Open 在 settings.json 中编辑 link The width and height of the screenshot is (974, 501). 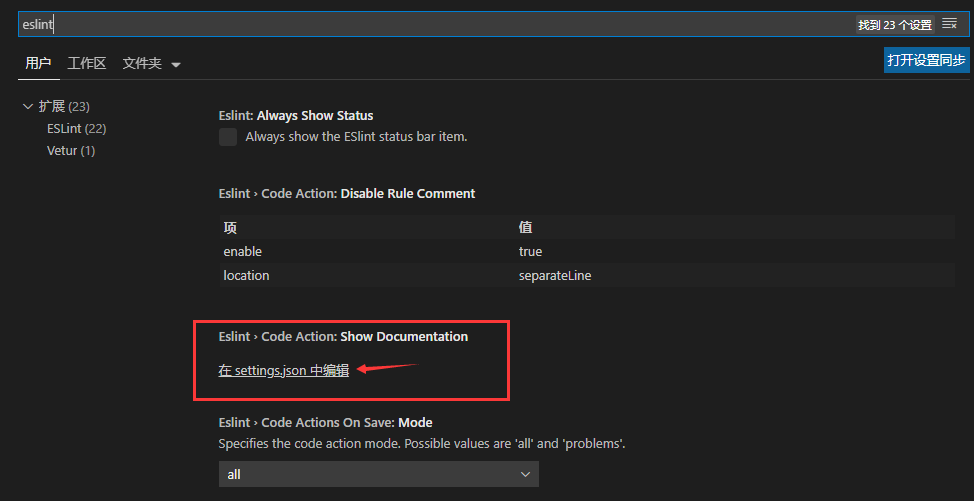coord(283,371)
